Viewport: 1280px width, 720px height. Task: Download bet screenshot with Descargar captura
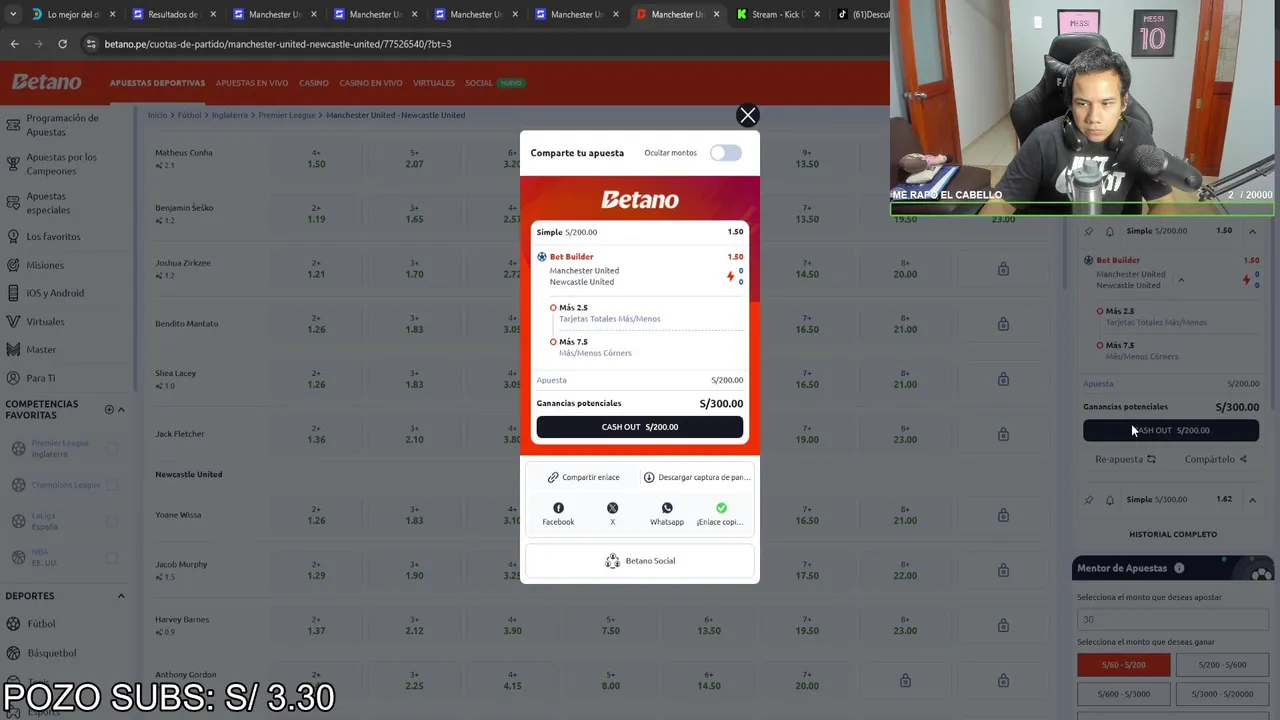697,477
